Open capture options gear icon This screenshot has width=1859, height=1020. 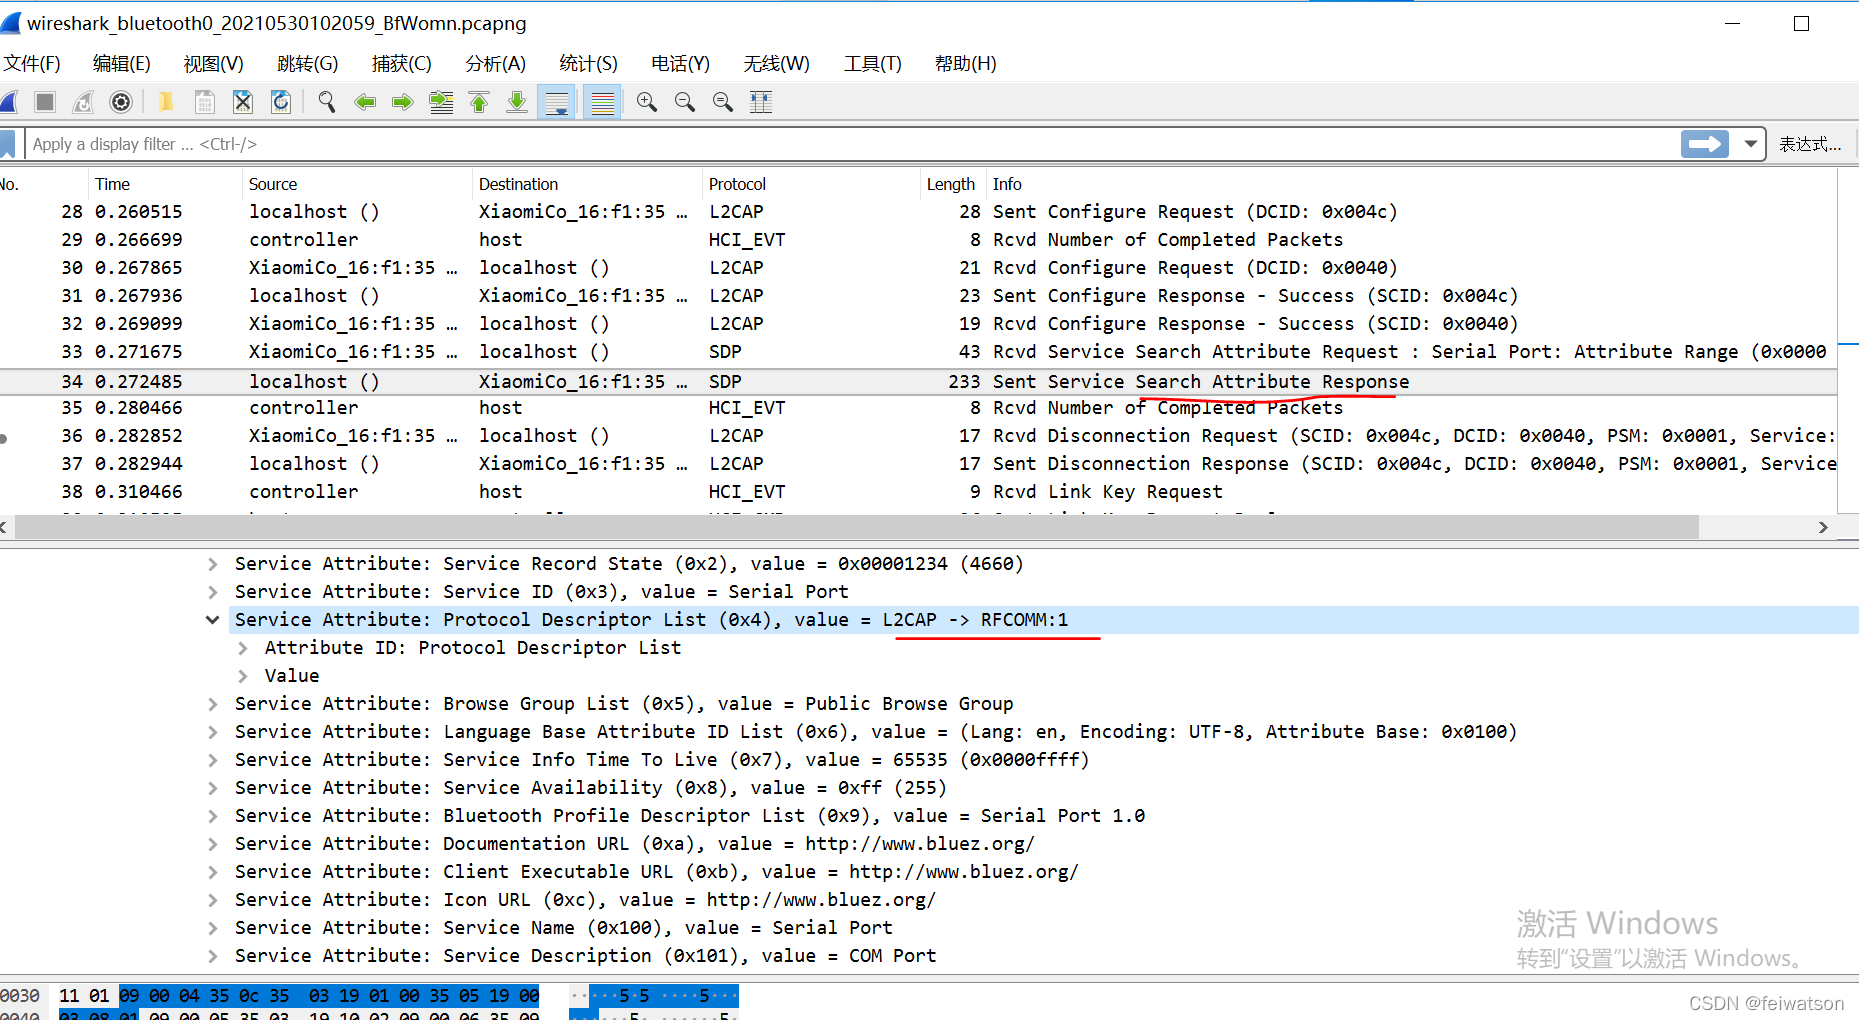[x=121, y=102]
